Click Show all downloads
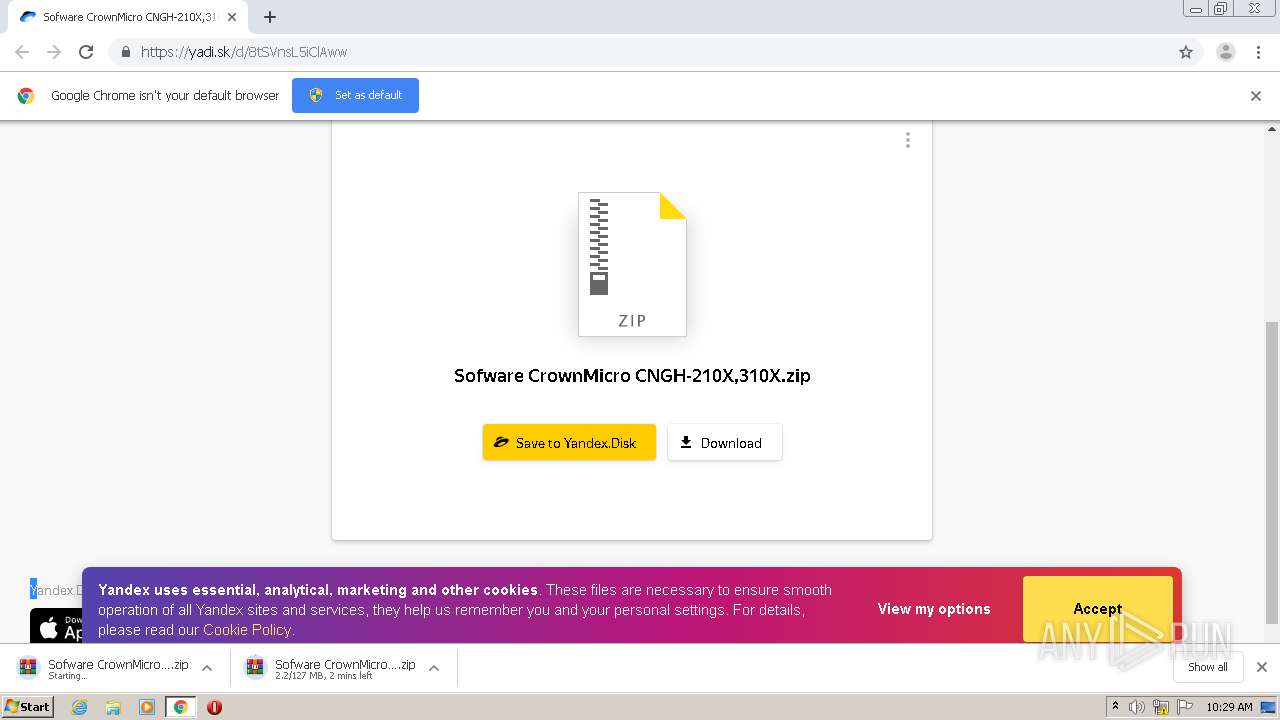The height and width of the screenshot is (720, 1280). click(1207, 667)
